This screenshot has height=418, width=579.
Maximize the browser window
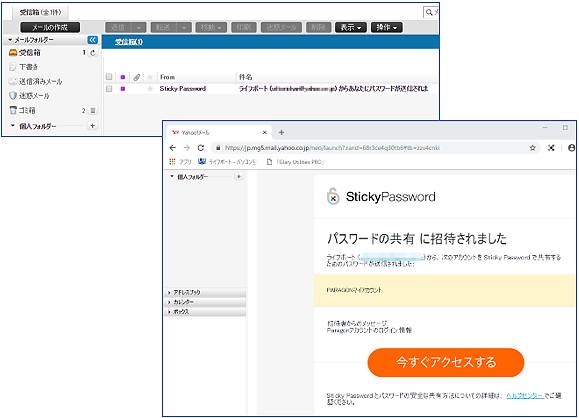tap(565, 128)
